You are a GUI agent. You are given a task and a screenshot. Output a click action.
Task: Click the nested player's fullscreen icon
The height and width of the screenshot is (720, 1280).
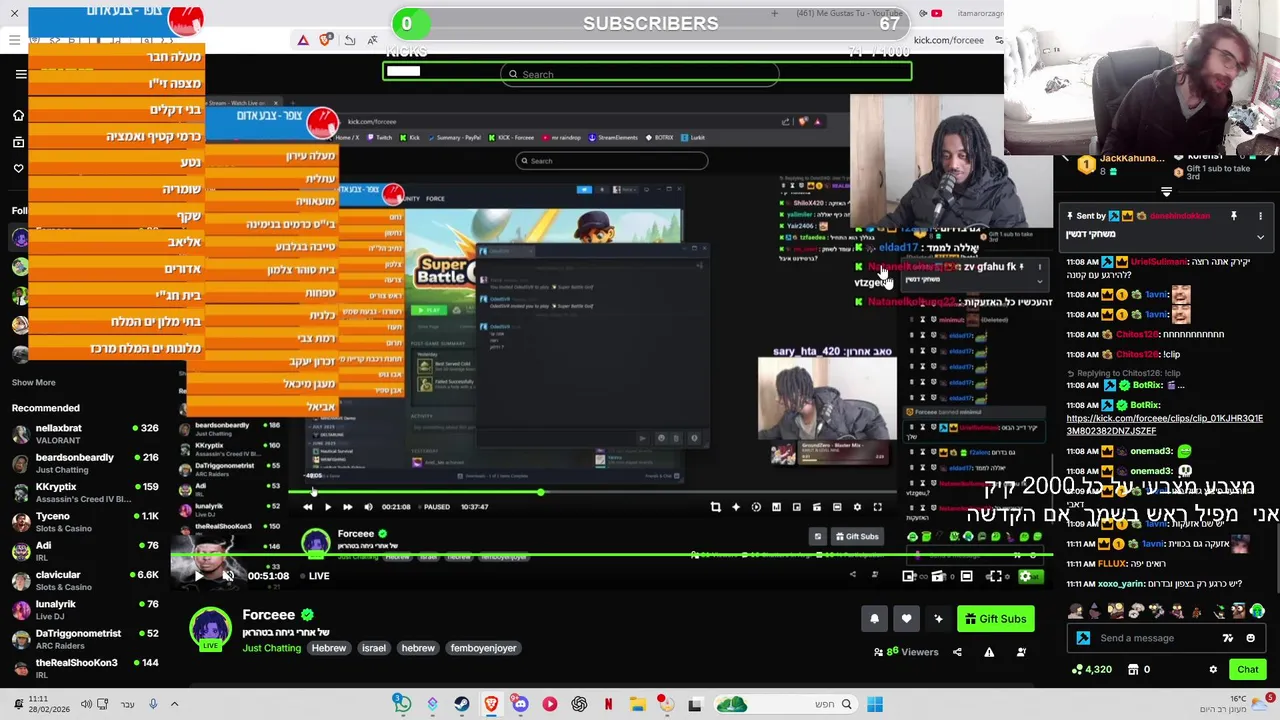(877, 507)
